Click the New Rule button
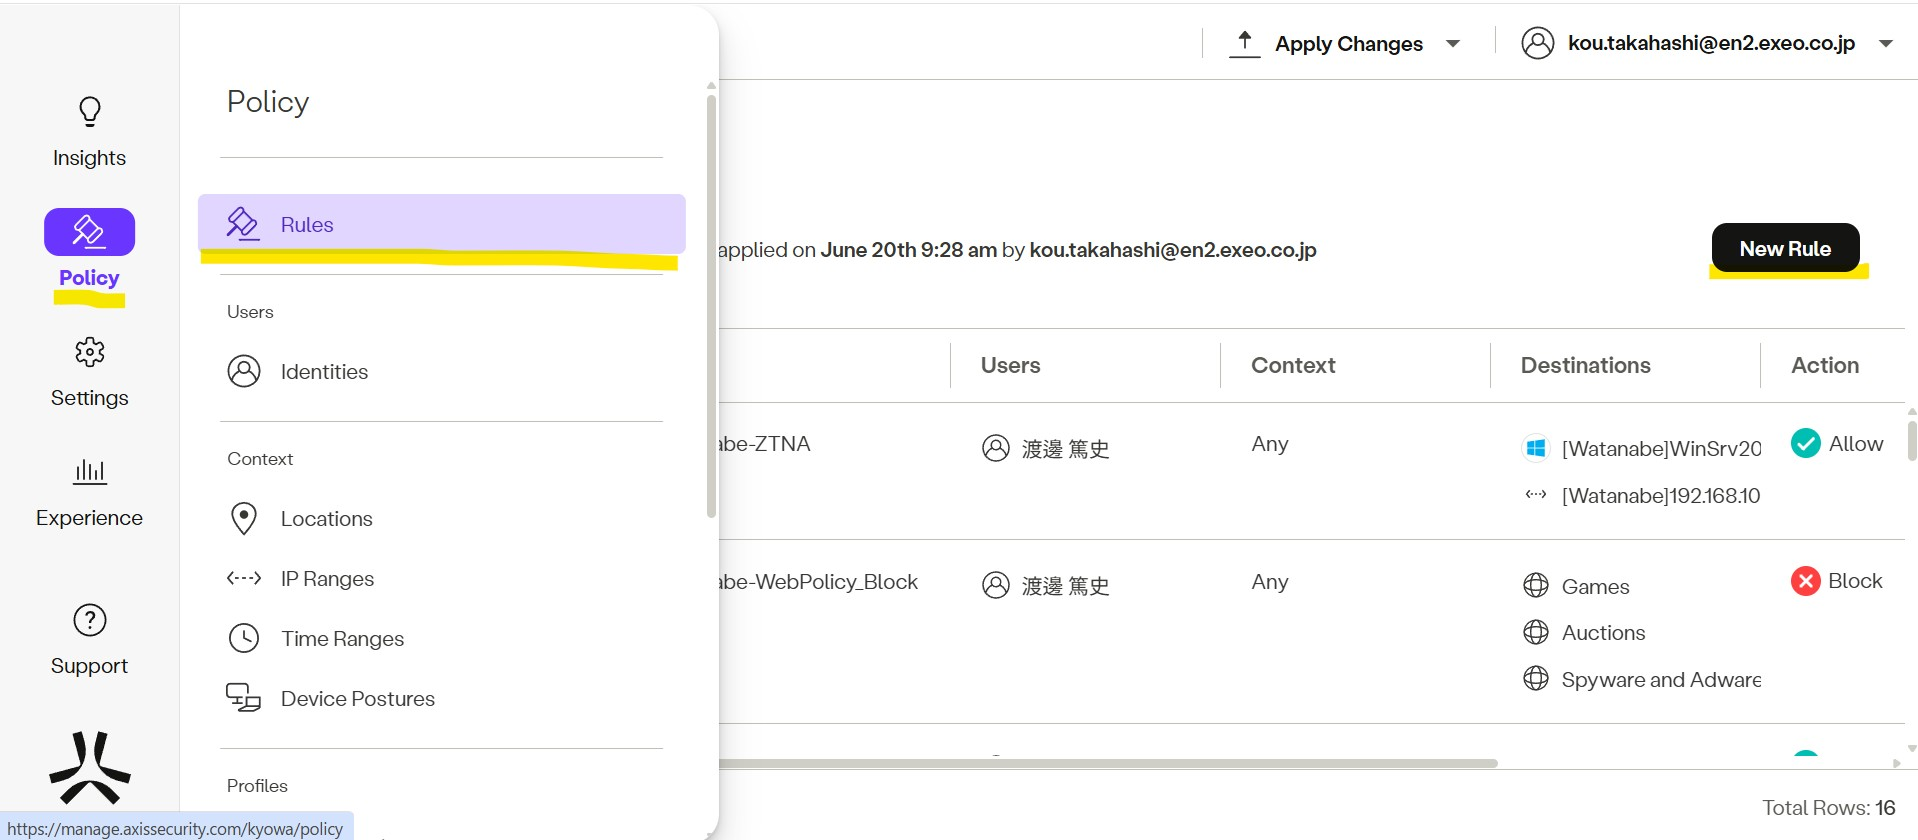 [1784, 249]
